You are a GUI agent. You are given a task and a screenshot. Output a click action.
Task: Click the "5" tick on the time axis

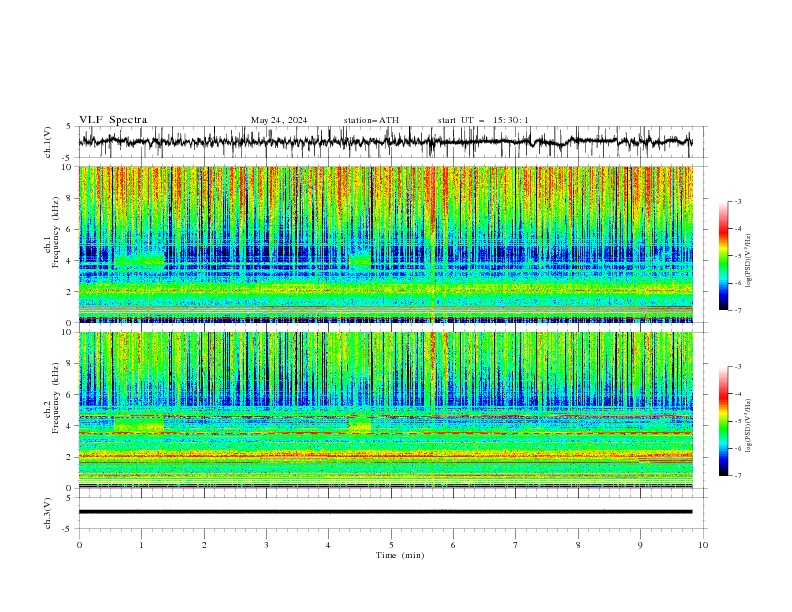[x=391, y=545]
